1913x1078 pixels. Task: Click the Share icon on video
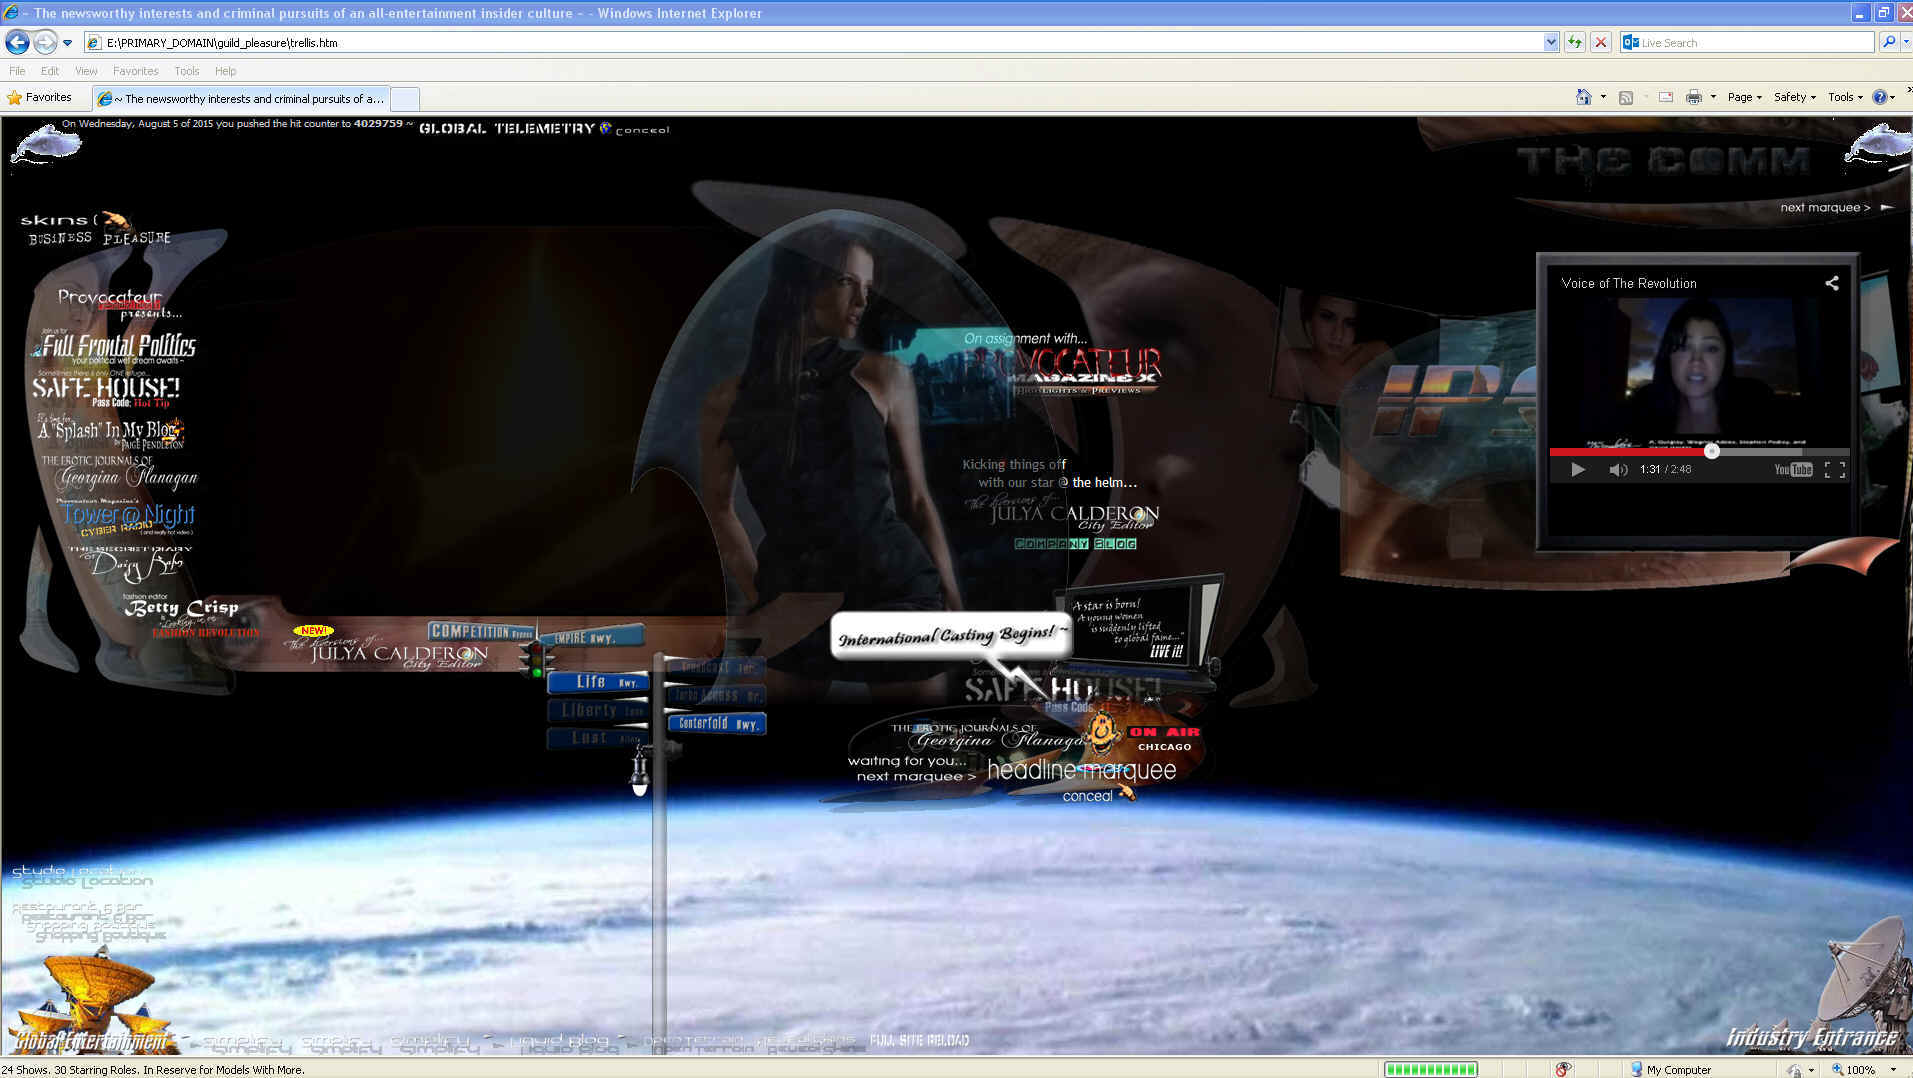click(1831, 283)
